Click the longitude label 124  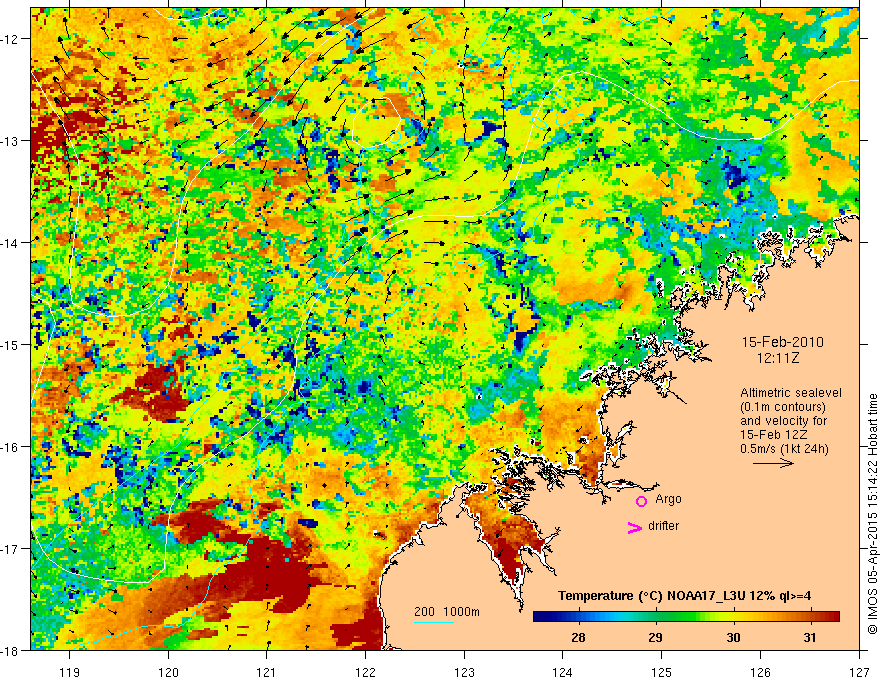coord(563,672)
